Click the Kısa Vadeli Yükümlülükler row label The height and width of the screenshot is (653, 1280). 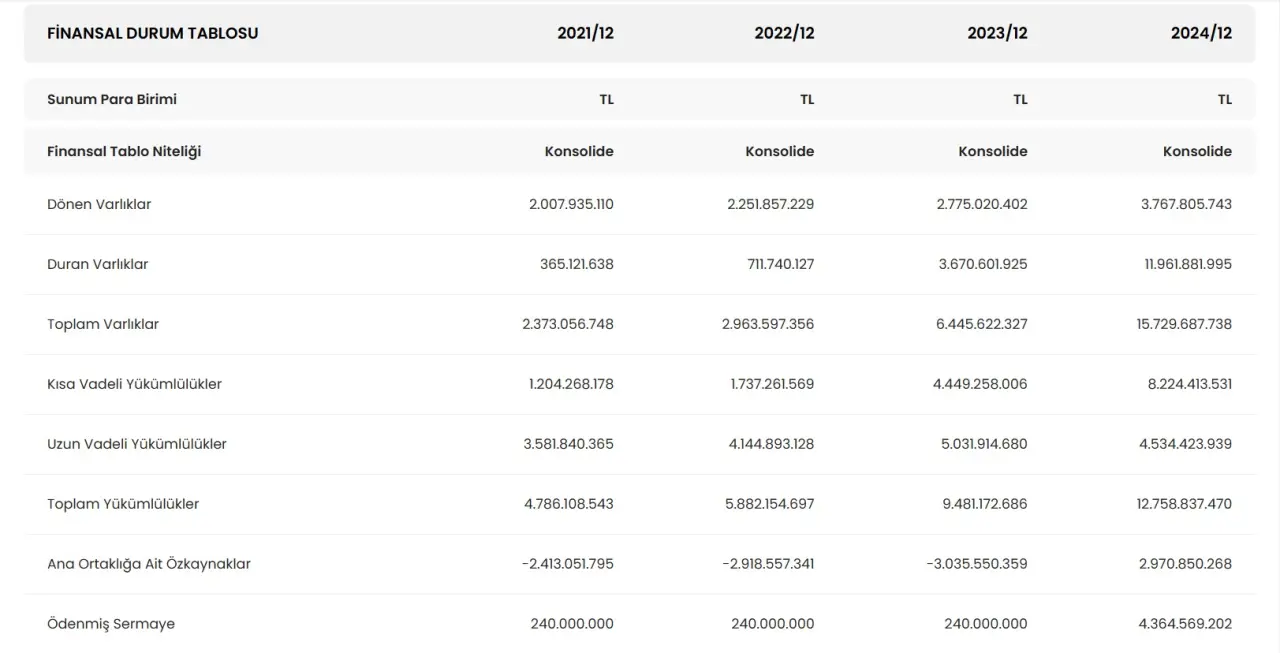[134, 384]
